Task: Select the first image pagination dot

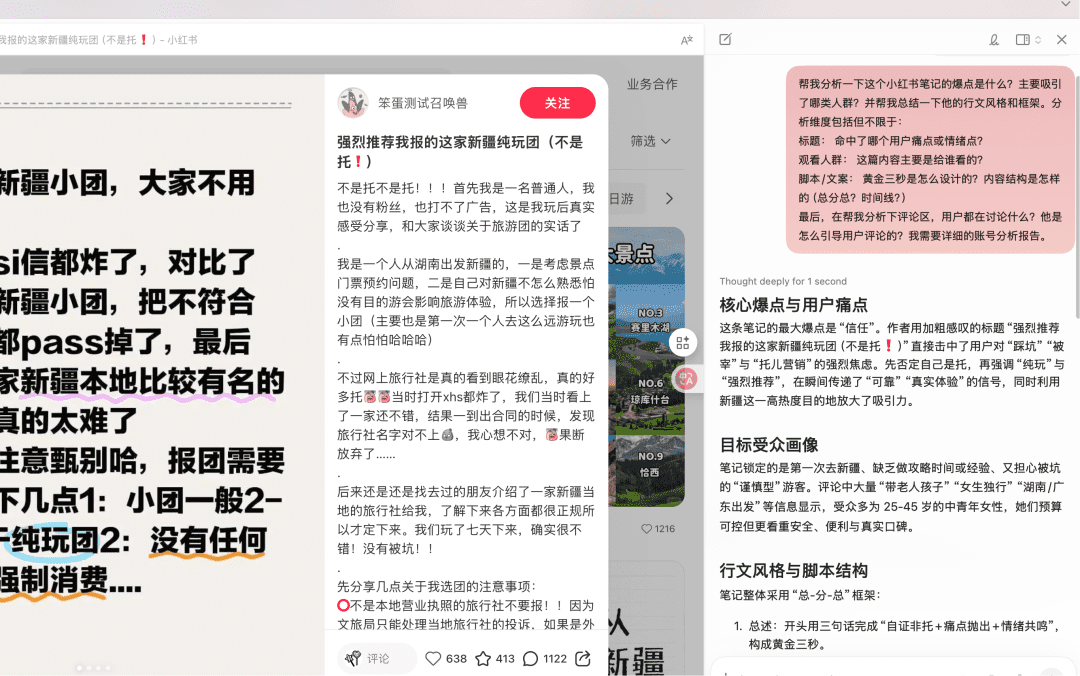Action: (x=79, y=668)
